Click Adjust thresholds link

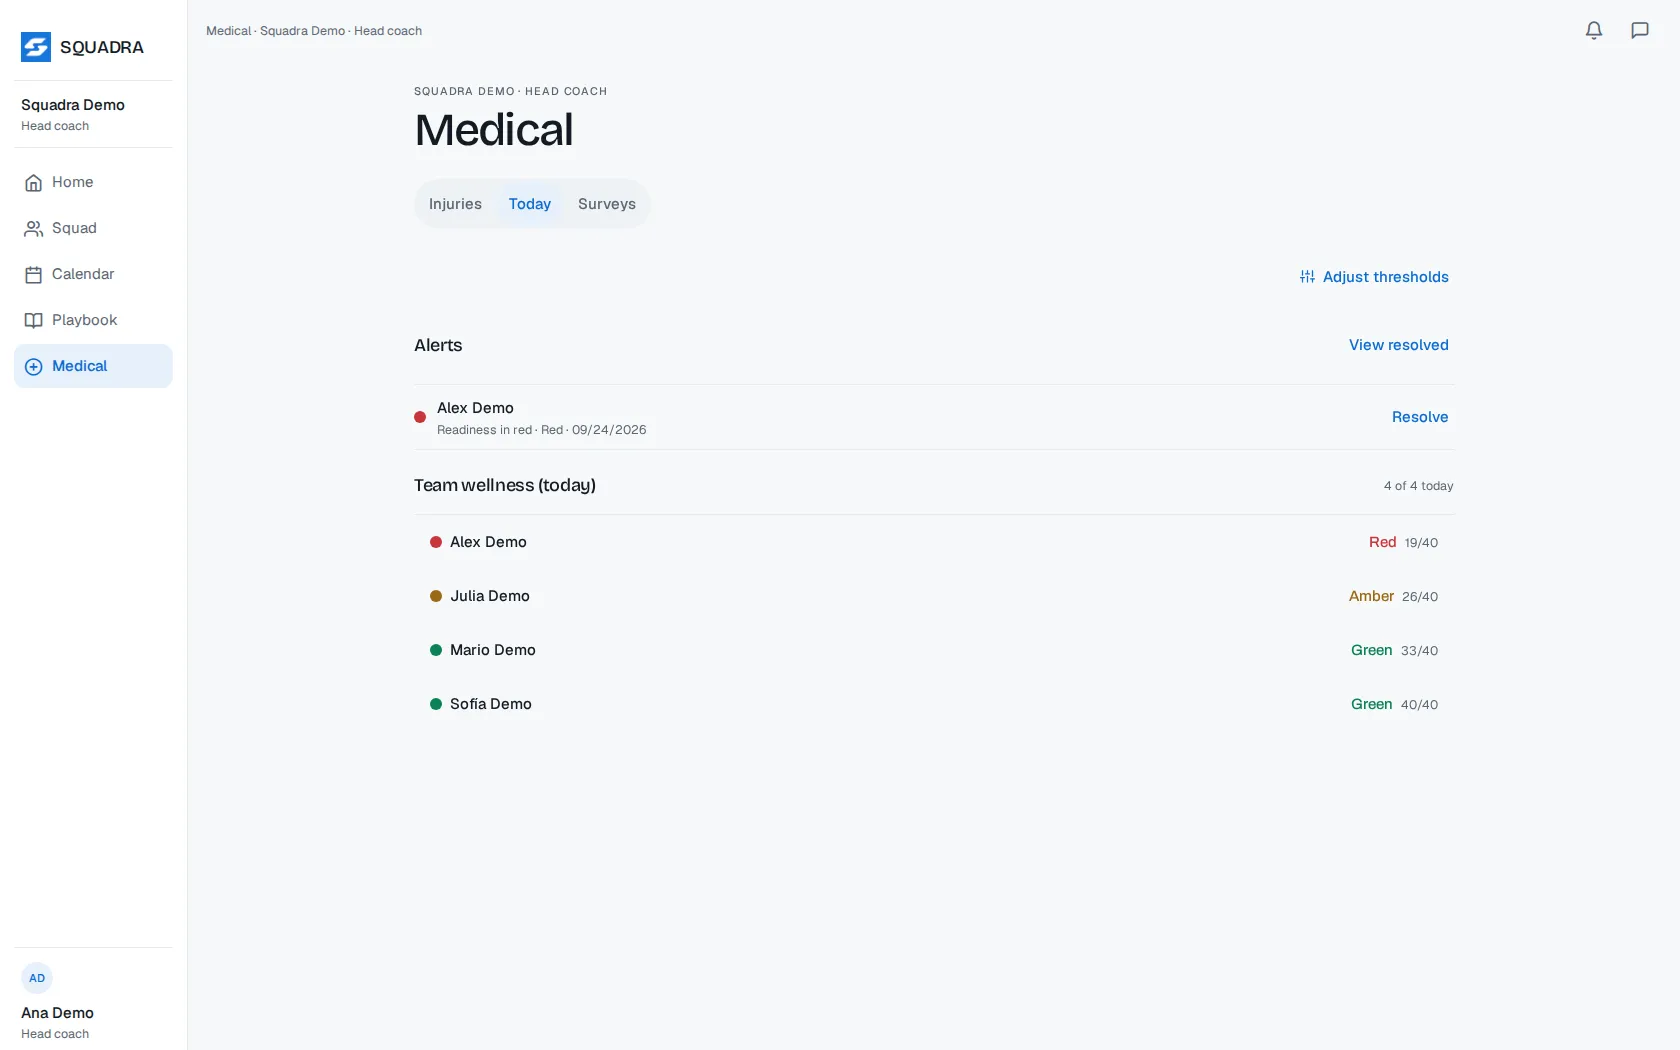pyautogui.click(x=1374, y=277)
